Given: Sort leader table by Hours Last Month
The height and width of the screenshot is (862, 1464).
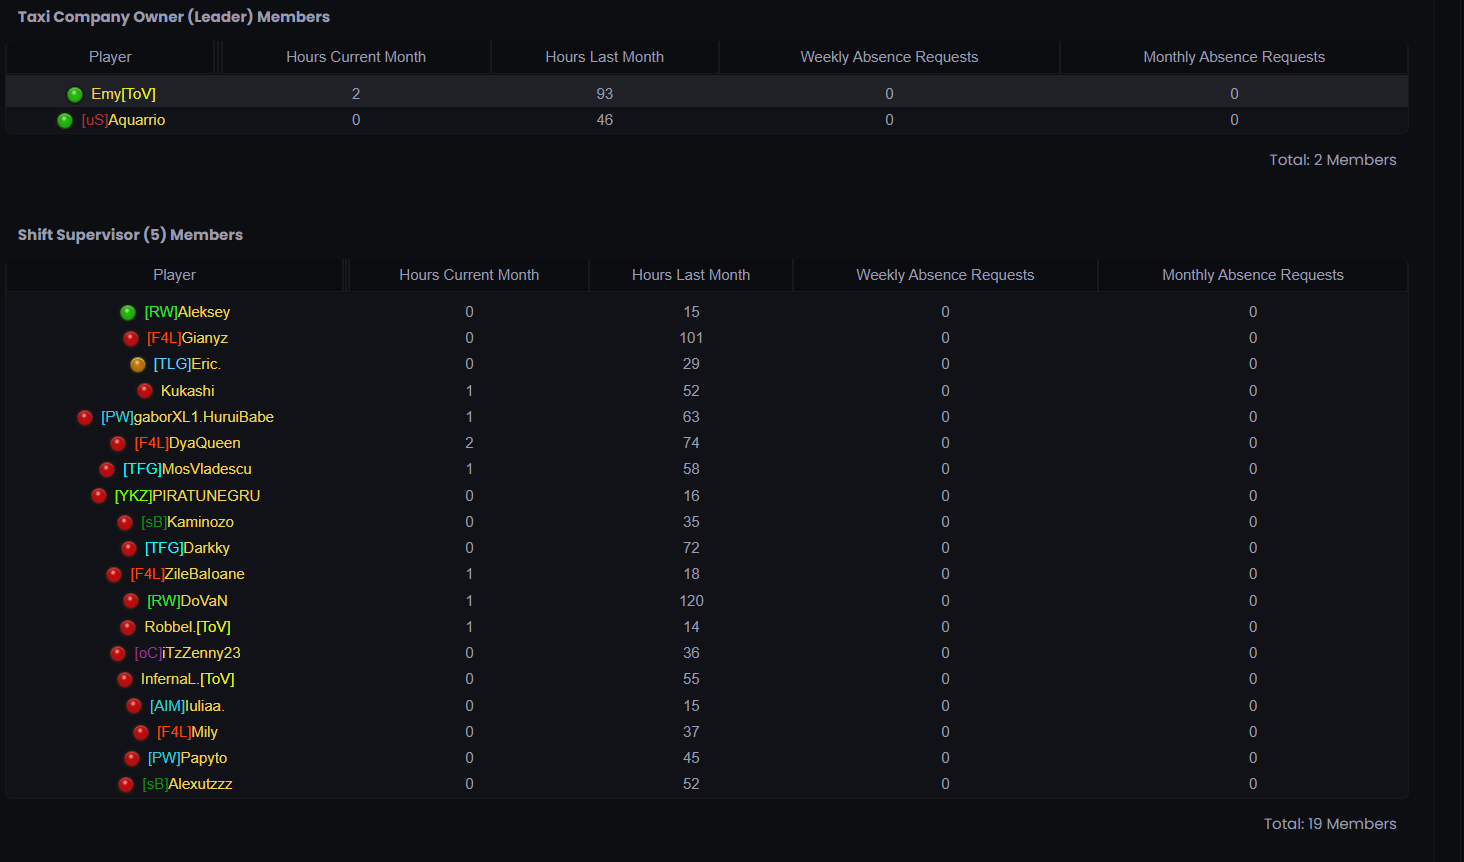Looking at the screenshot, I should click(605, 57).
